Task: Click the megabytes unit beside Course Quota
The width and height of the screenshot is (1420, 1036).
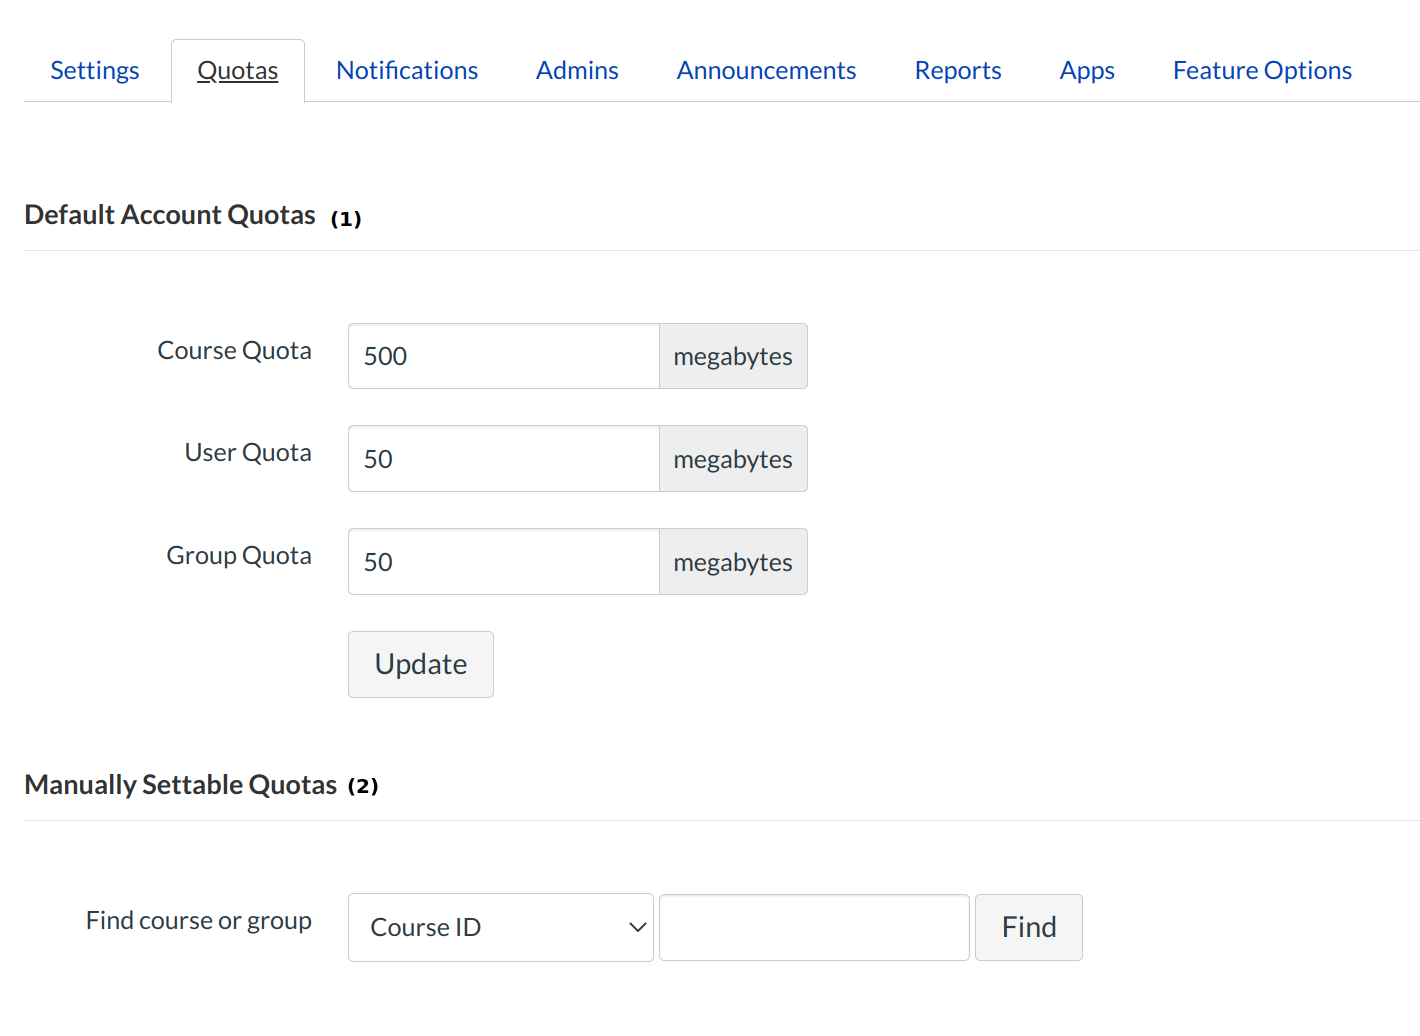Action: 733,357
